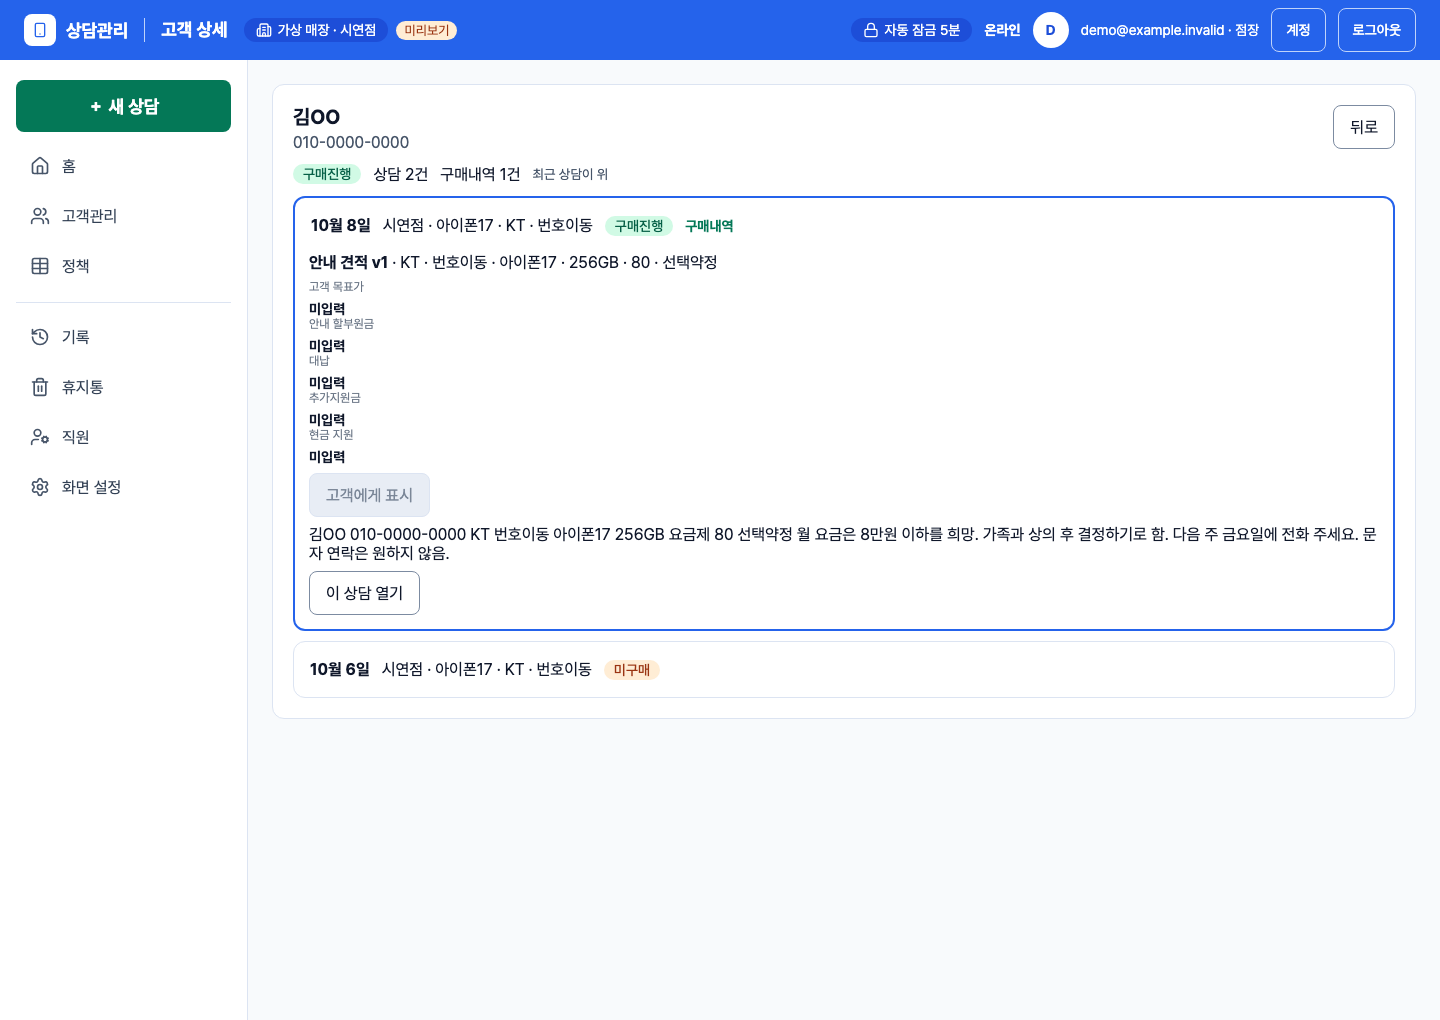Click the customer name 김OO heading

coord(317,117)
